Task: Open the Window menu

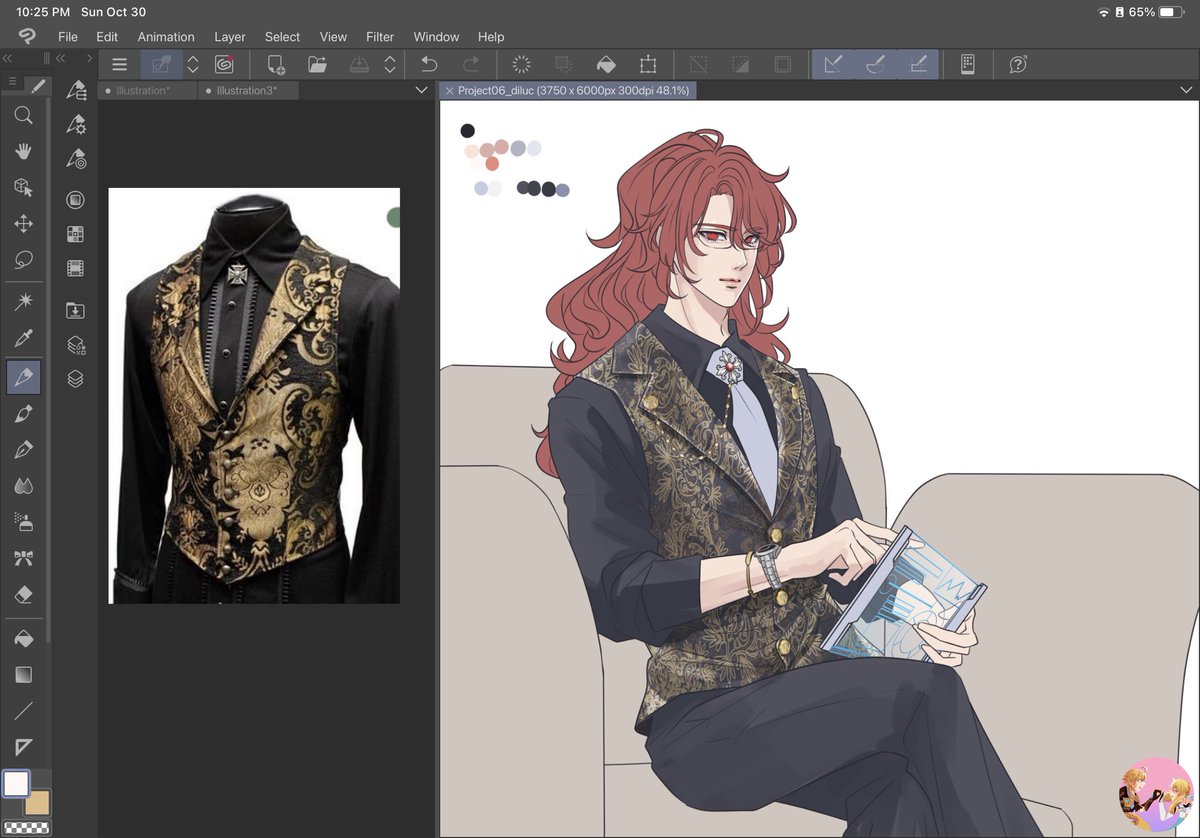Action: (x=436, y=37)
